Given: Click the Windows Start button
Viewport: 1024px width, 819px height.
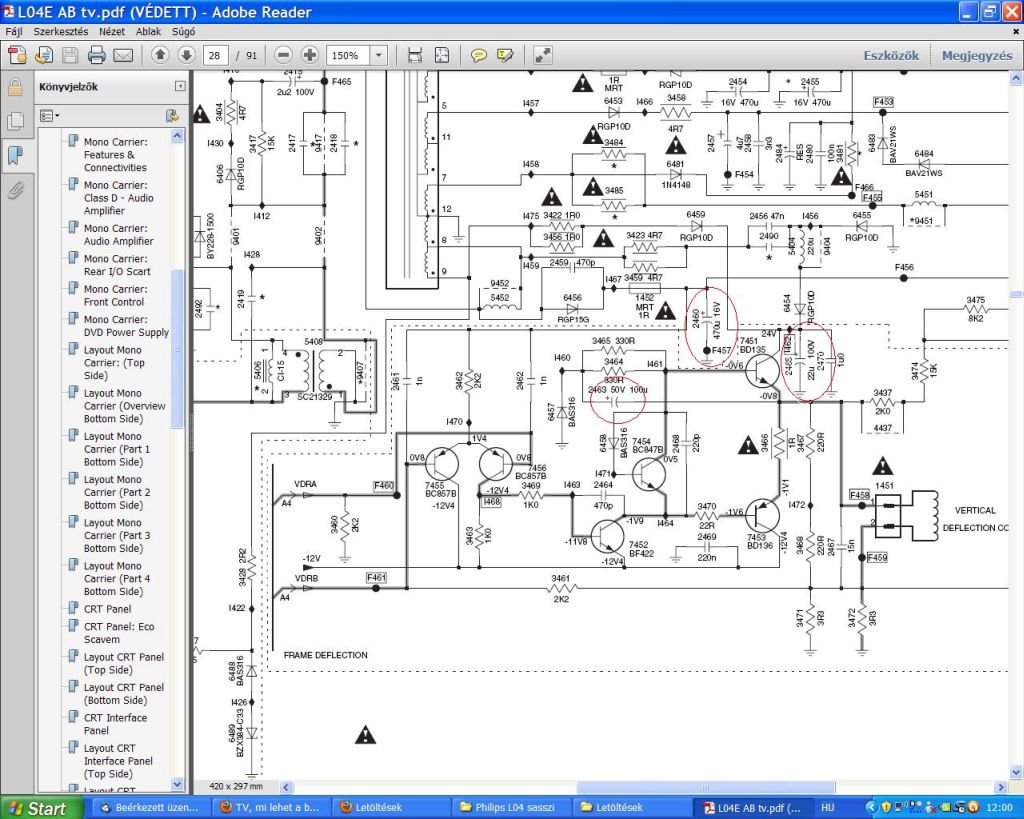Looking at the screenshot, I should (40, 807).
